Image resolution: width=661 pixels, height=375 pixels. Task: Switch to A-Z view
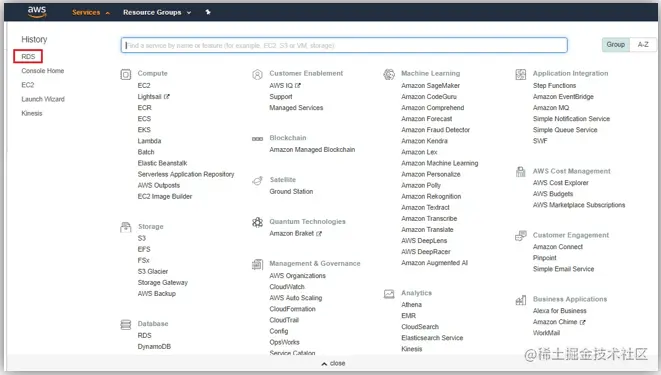pyautogui.click(x=643, y=44)
